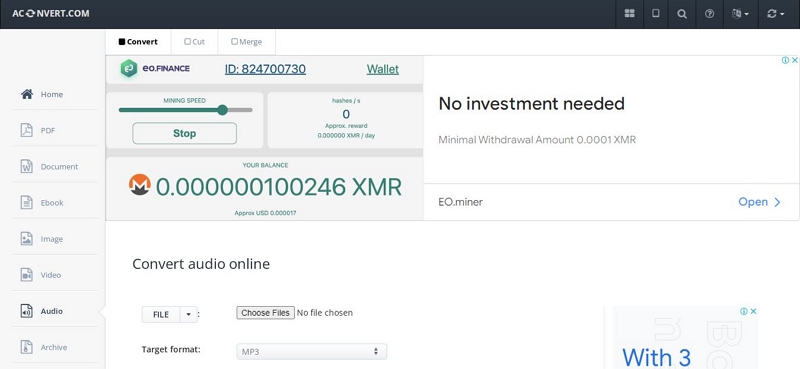This screenshot has width=800, height=369.
Task: Click the info icon on the 'With 3' ad
Action: pos(744,311)
